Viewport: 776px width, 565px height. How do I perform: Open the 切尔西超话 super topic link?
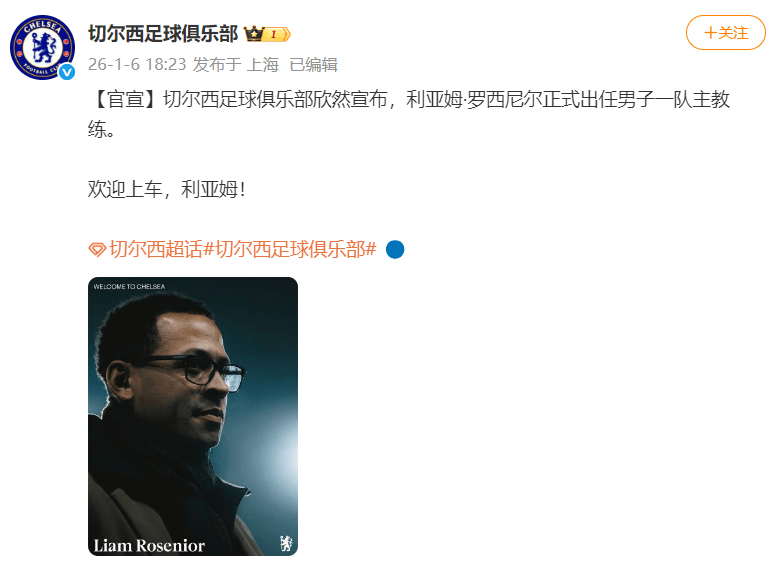point(156,249)
